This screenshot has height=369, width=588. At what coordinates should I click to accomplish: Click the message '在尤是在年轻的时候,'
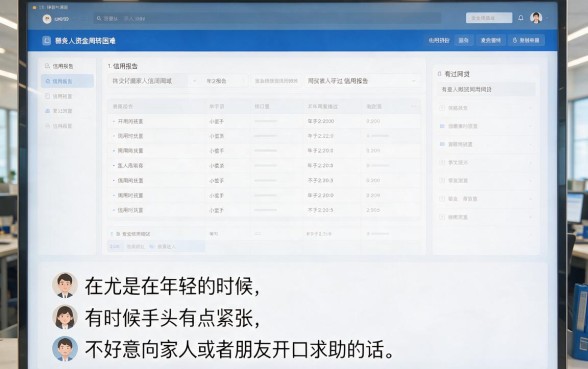172,286
